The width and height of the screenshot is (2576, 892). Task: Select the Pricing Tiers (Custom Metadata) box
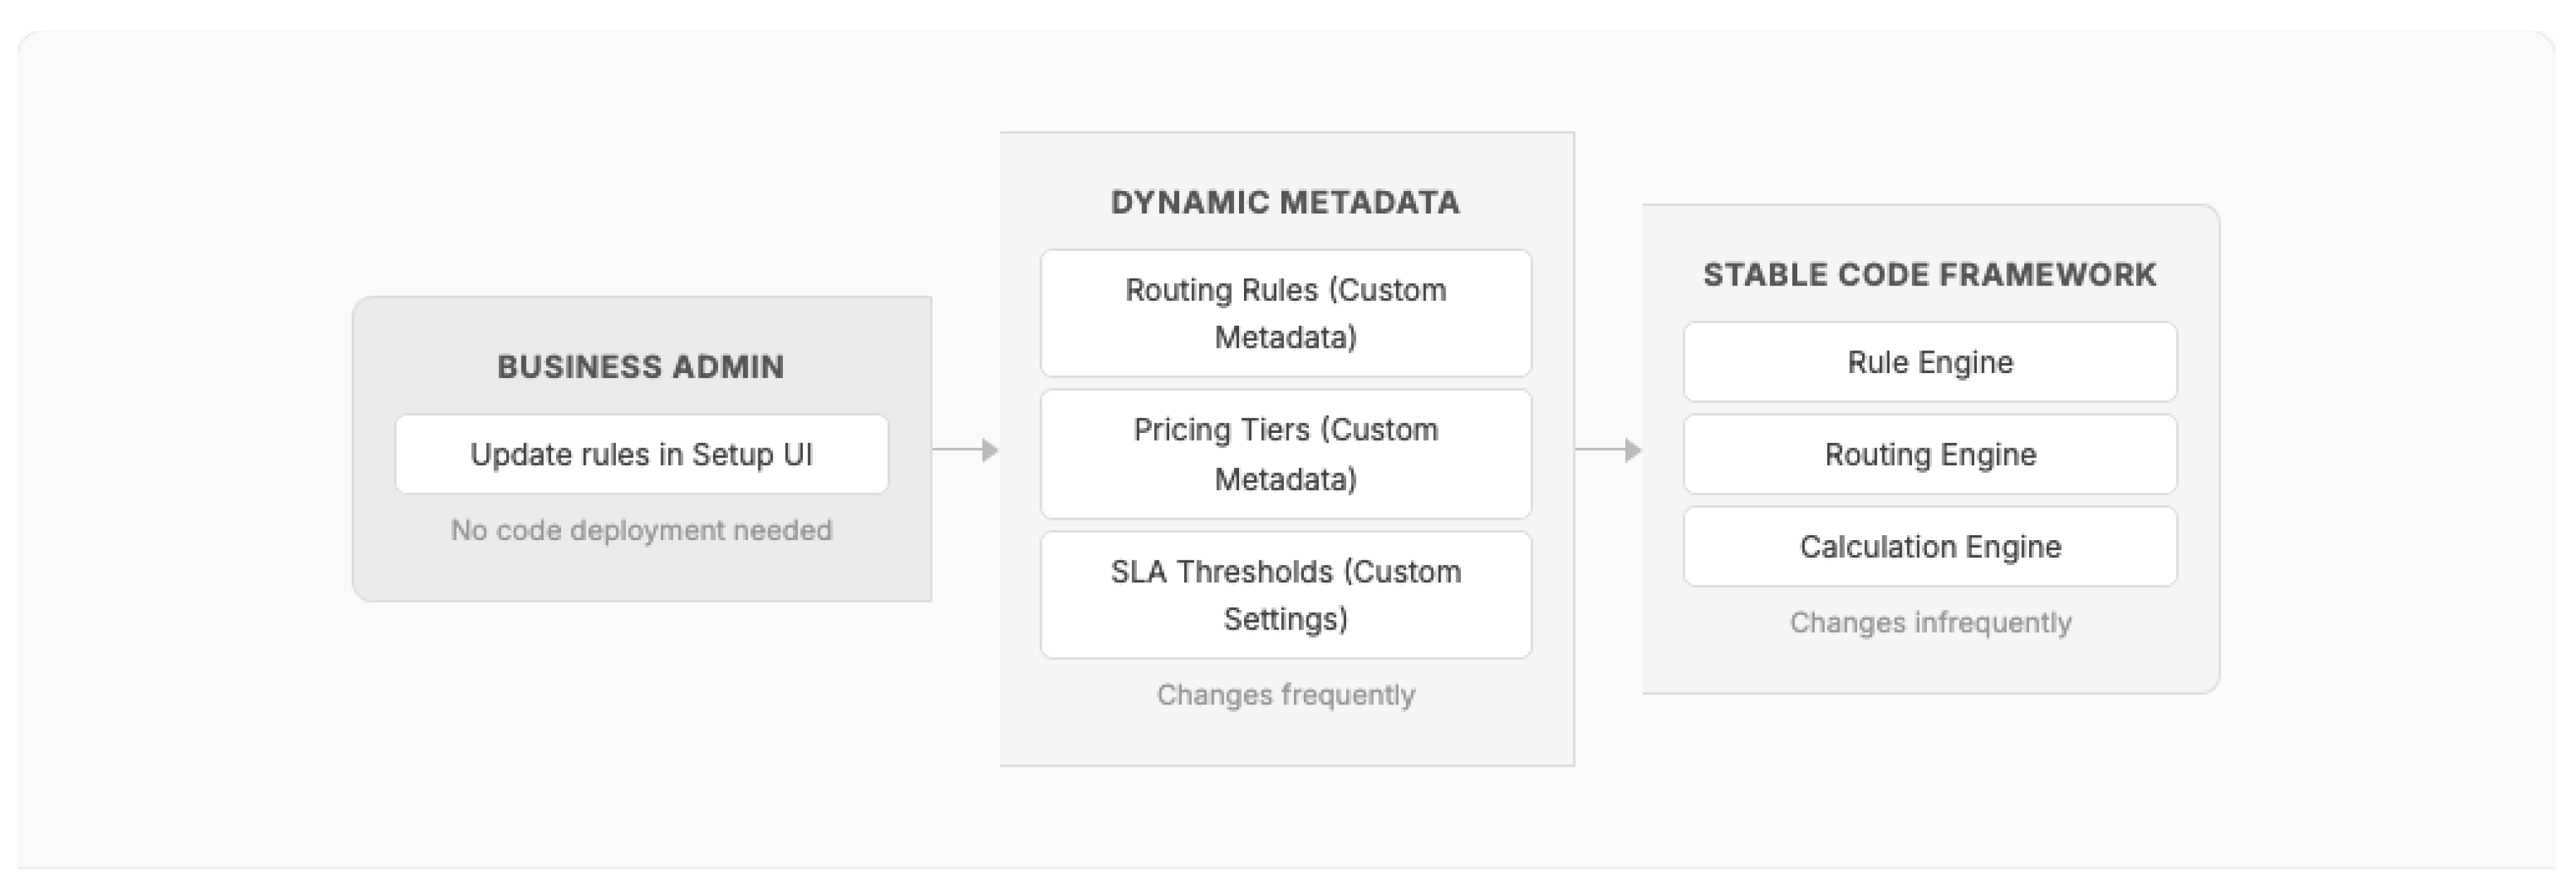1285,454
